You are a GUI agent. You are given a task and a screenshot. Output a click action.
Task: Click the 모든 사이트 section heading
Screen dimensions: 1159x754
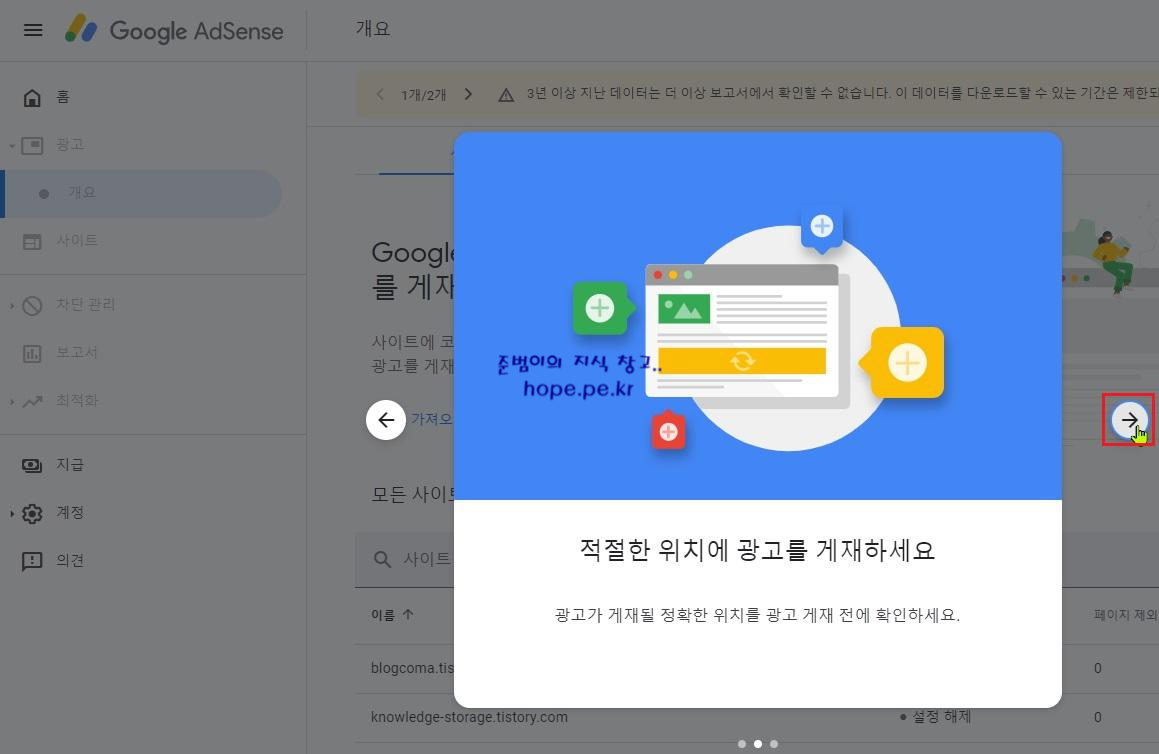point(412,494)
